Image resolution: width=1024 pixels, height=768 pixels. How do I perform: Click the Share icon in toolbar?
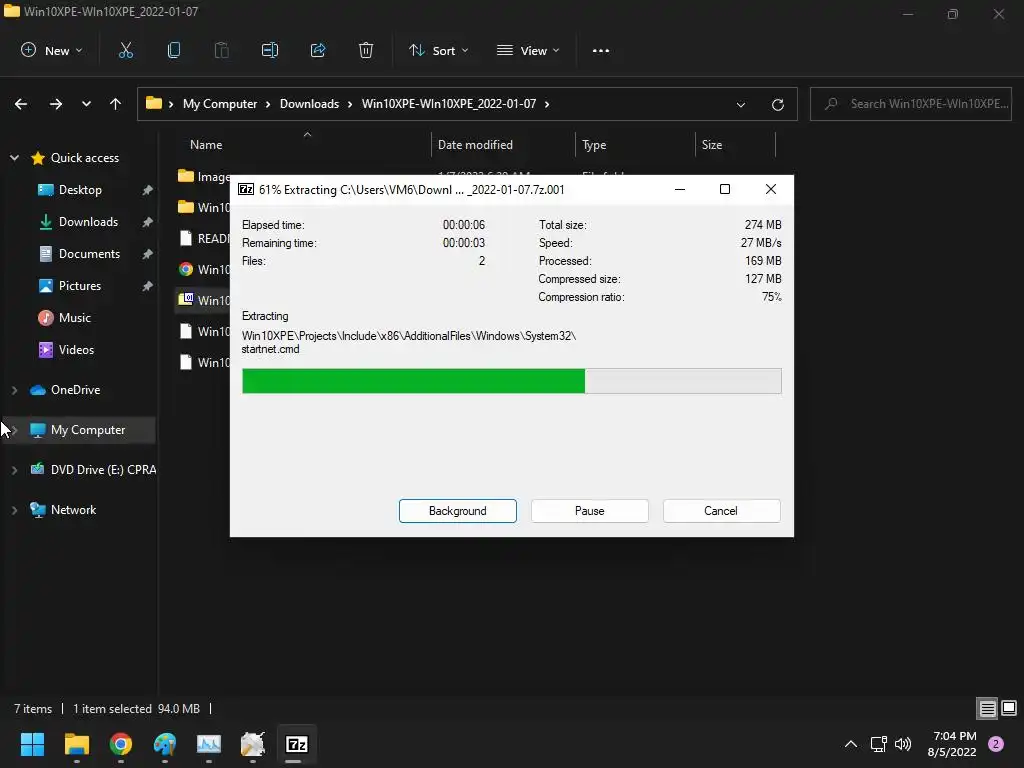pos(318,50)
